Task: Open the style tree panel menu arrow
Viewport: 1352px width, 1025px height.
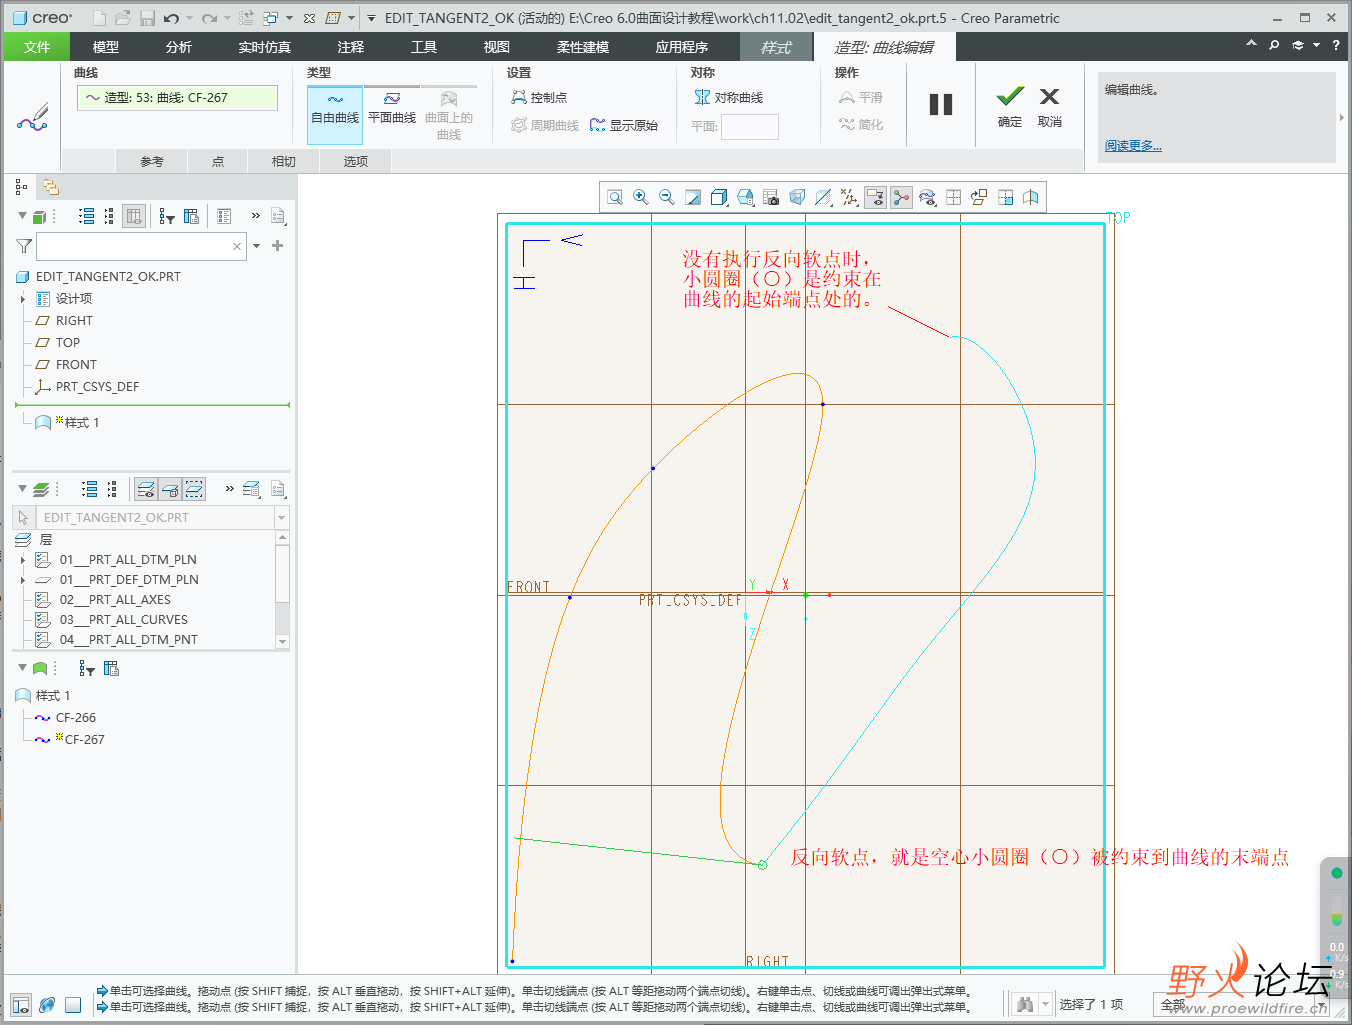Action: pos(22,667)
